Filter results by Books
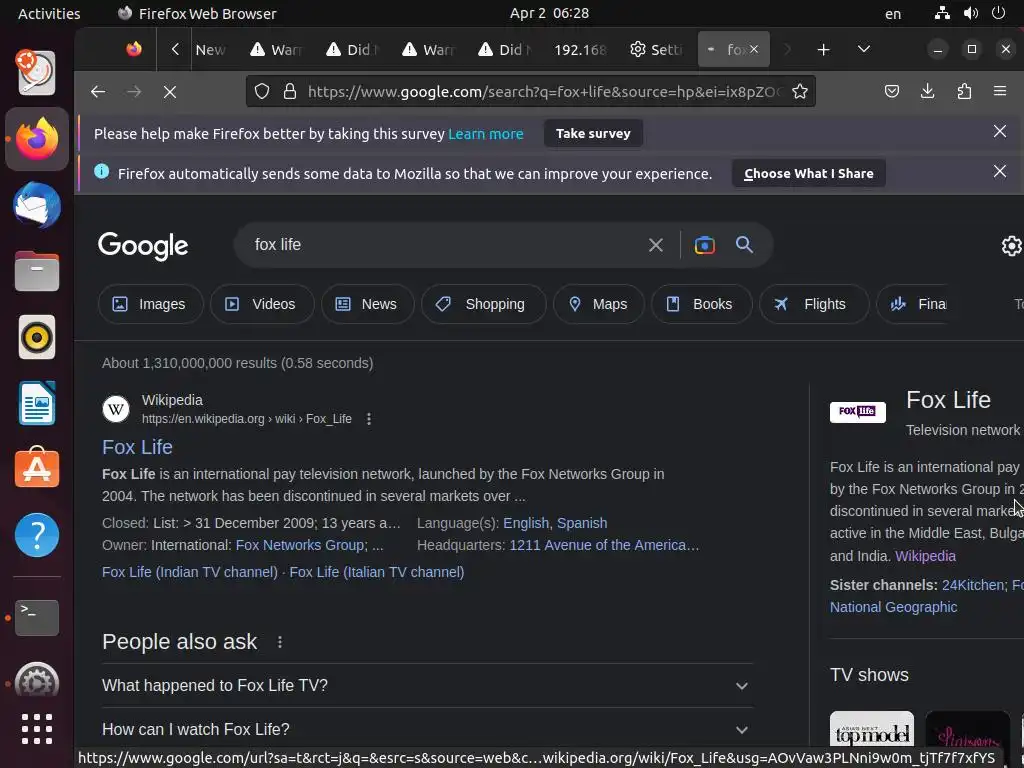Screen dimensions: 1024x768 click(701, 304)
